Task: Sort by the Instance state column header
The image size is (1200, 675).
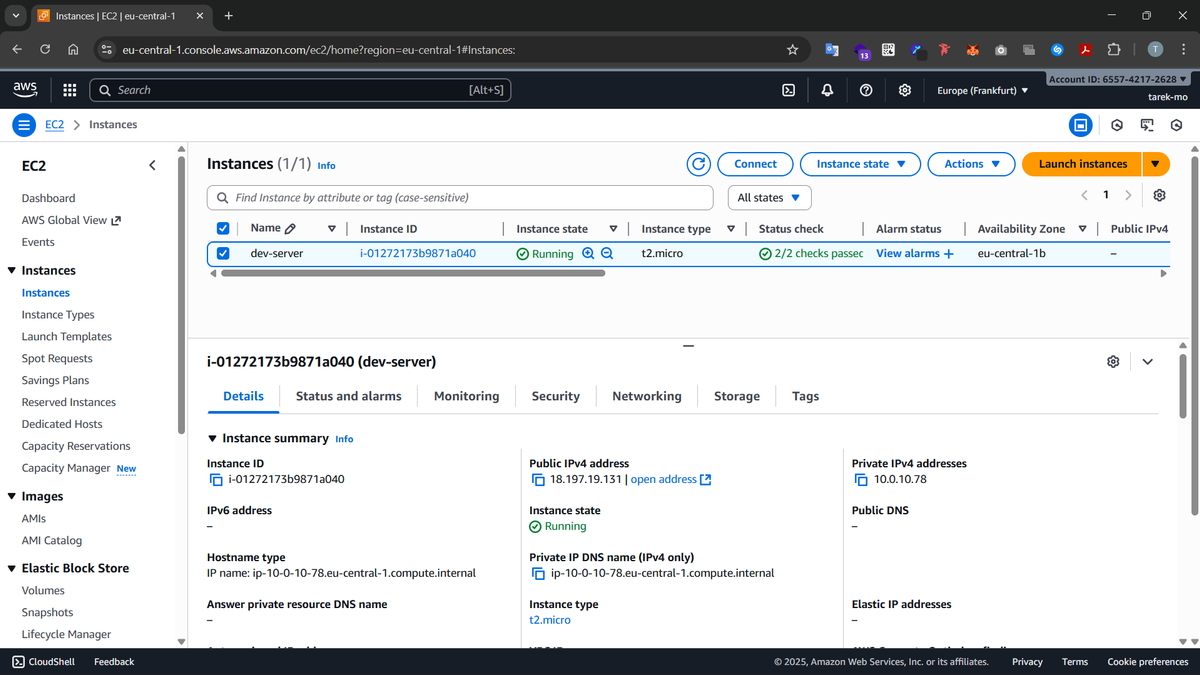Action: coord(552,228)
